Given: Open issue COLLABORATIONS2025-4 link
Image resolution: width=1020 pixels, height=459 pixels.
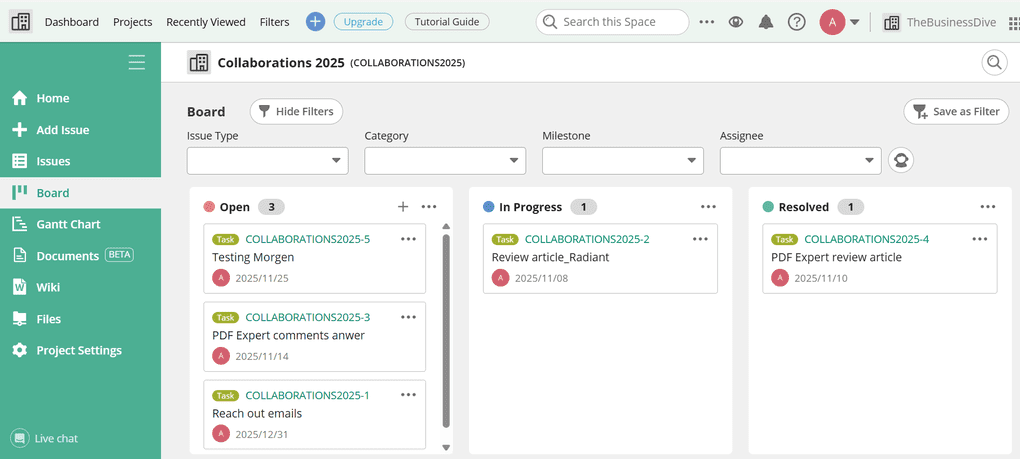Looking at the screenshot, I should pyautogui.click(x=866, y=239).
